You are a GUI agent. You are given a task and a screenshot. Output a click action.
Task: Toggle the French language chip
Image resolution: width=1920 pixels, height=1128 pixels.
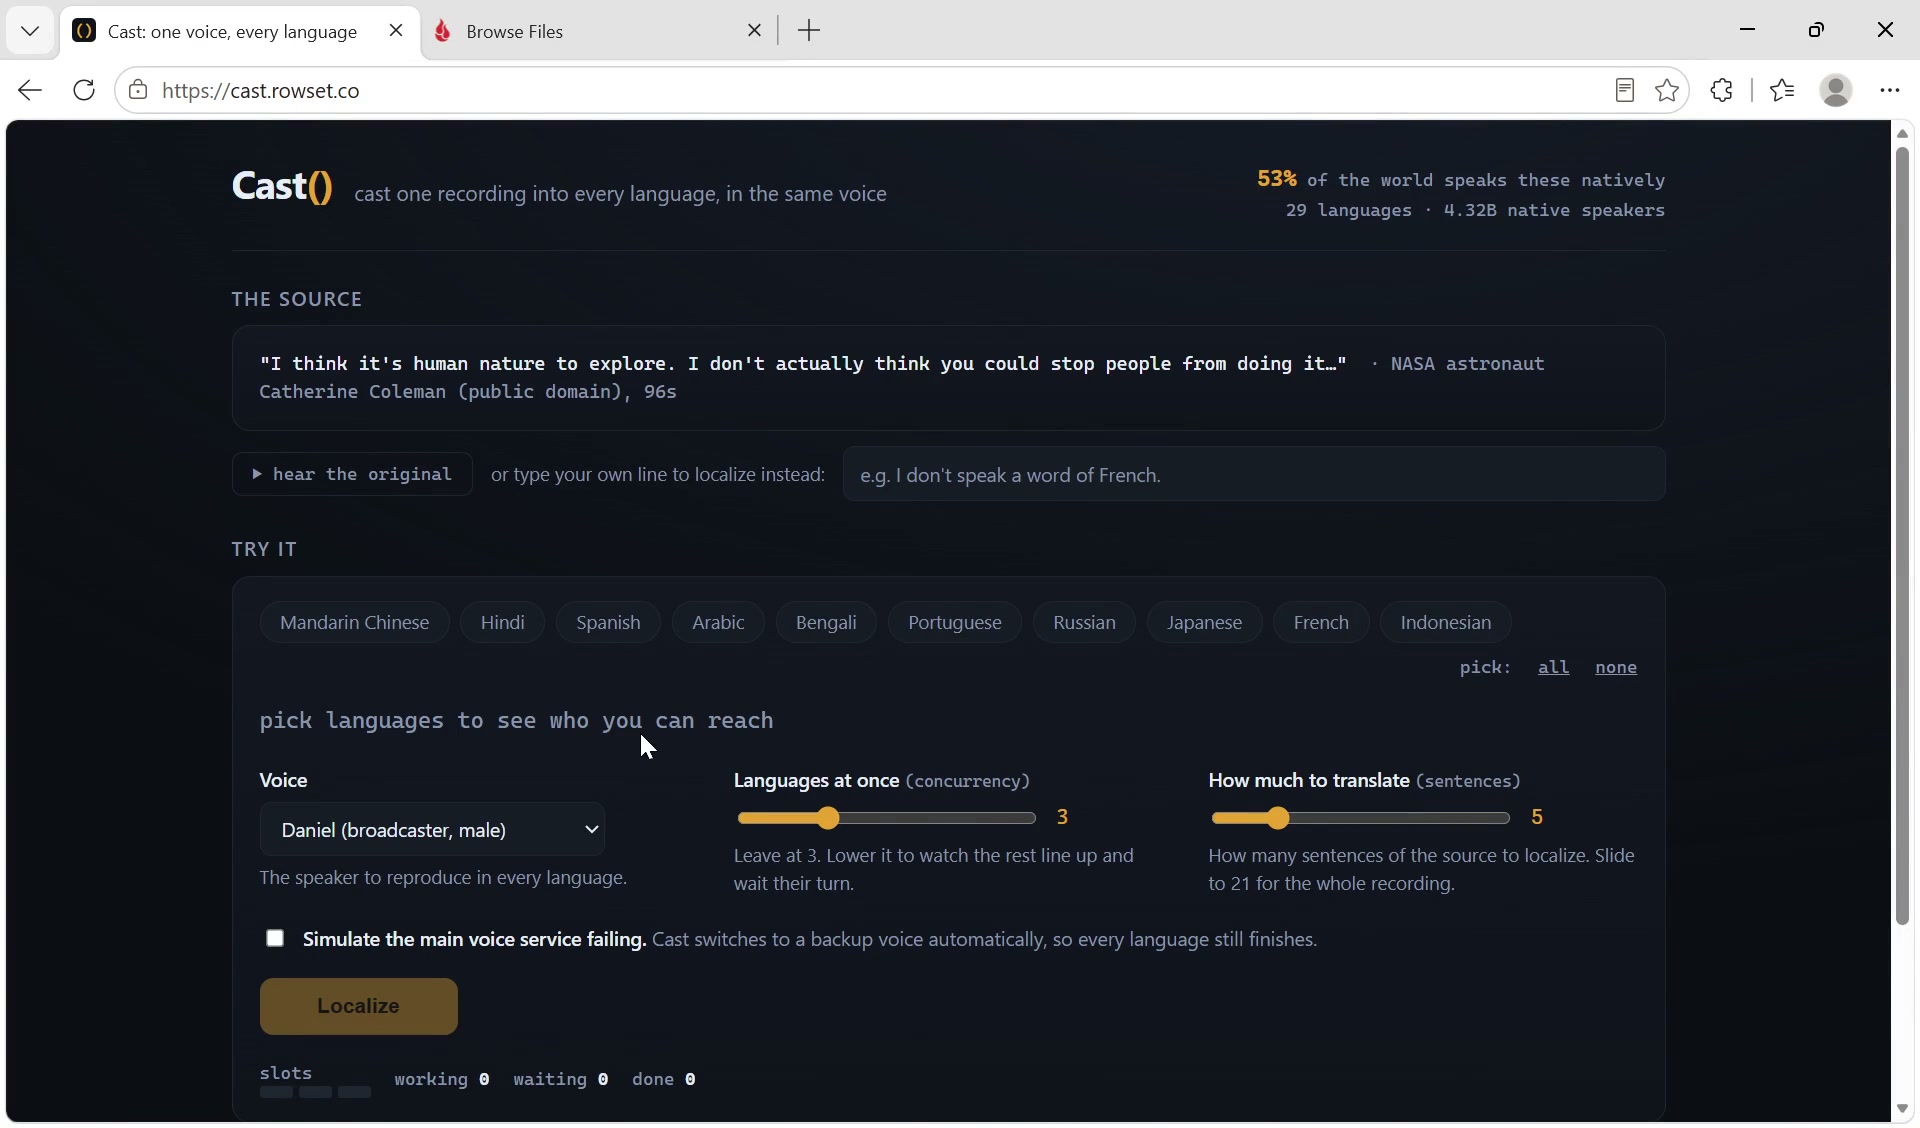point(1321,623)
